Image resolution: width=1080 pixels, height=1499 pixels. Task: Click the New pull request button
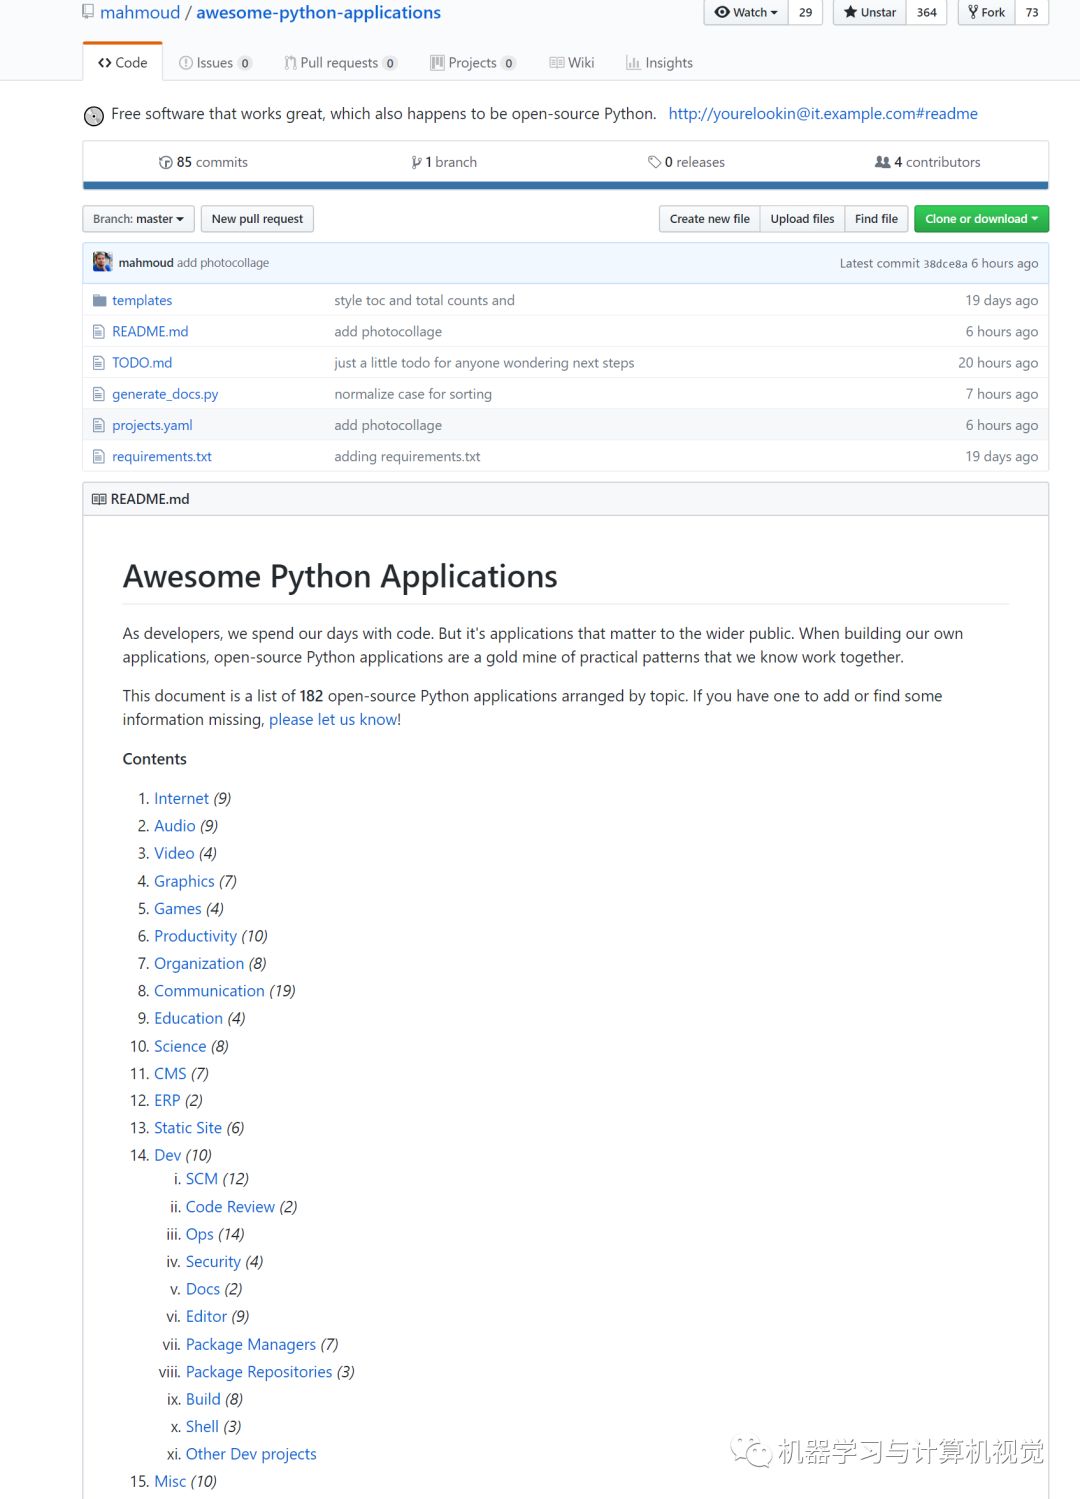[x=257, y=219]
